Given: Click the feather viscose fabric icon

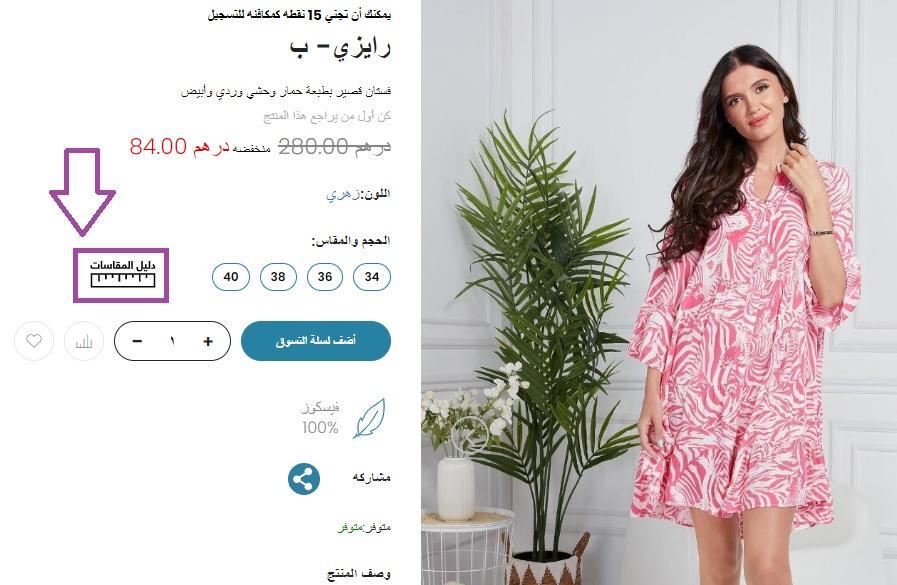Looking at the screenshot, I should click(370, 419).
